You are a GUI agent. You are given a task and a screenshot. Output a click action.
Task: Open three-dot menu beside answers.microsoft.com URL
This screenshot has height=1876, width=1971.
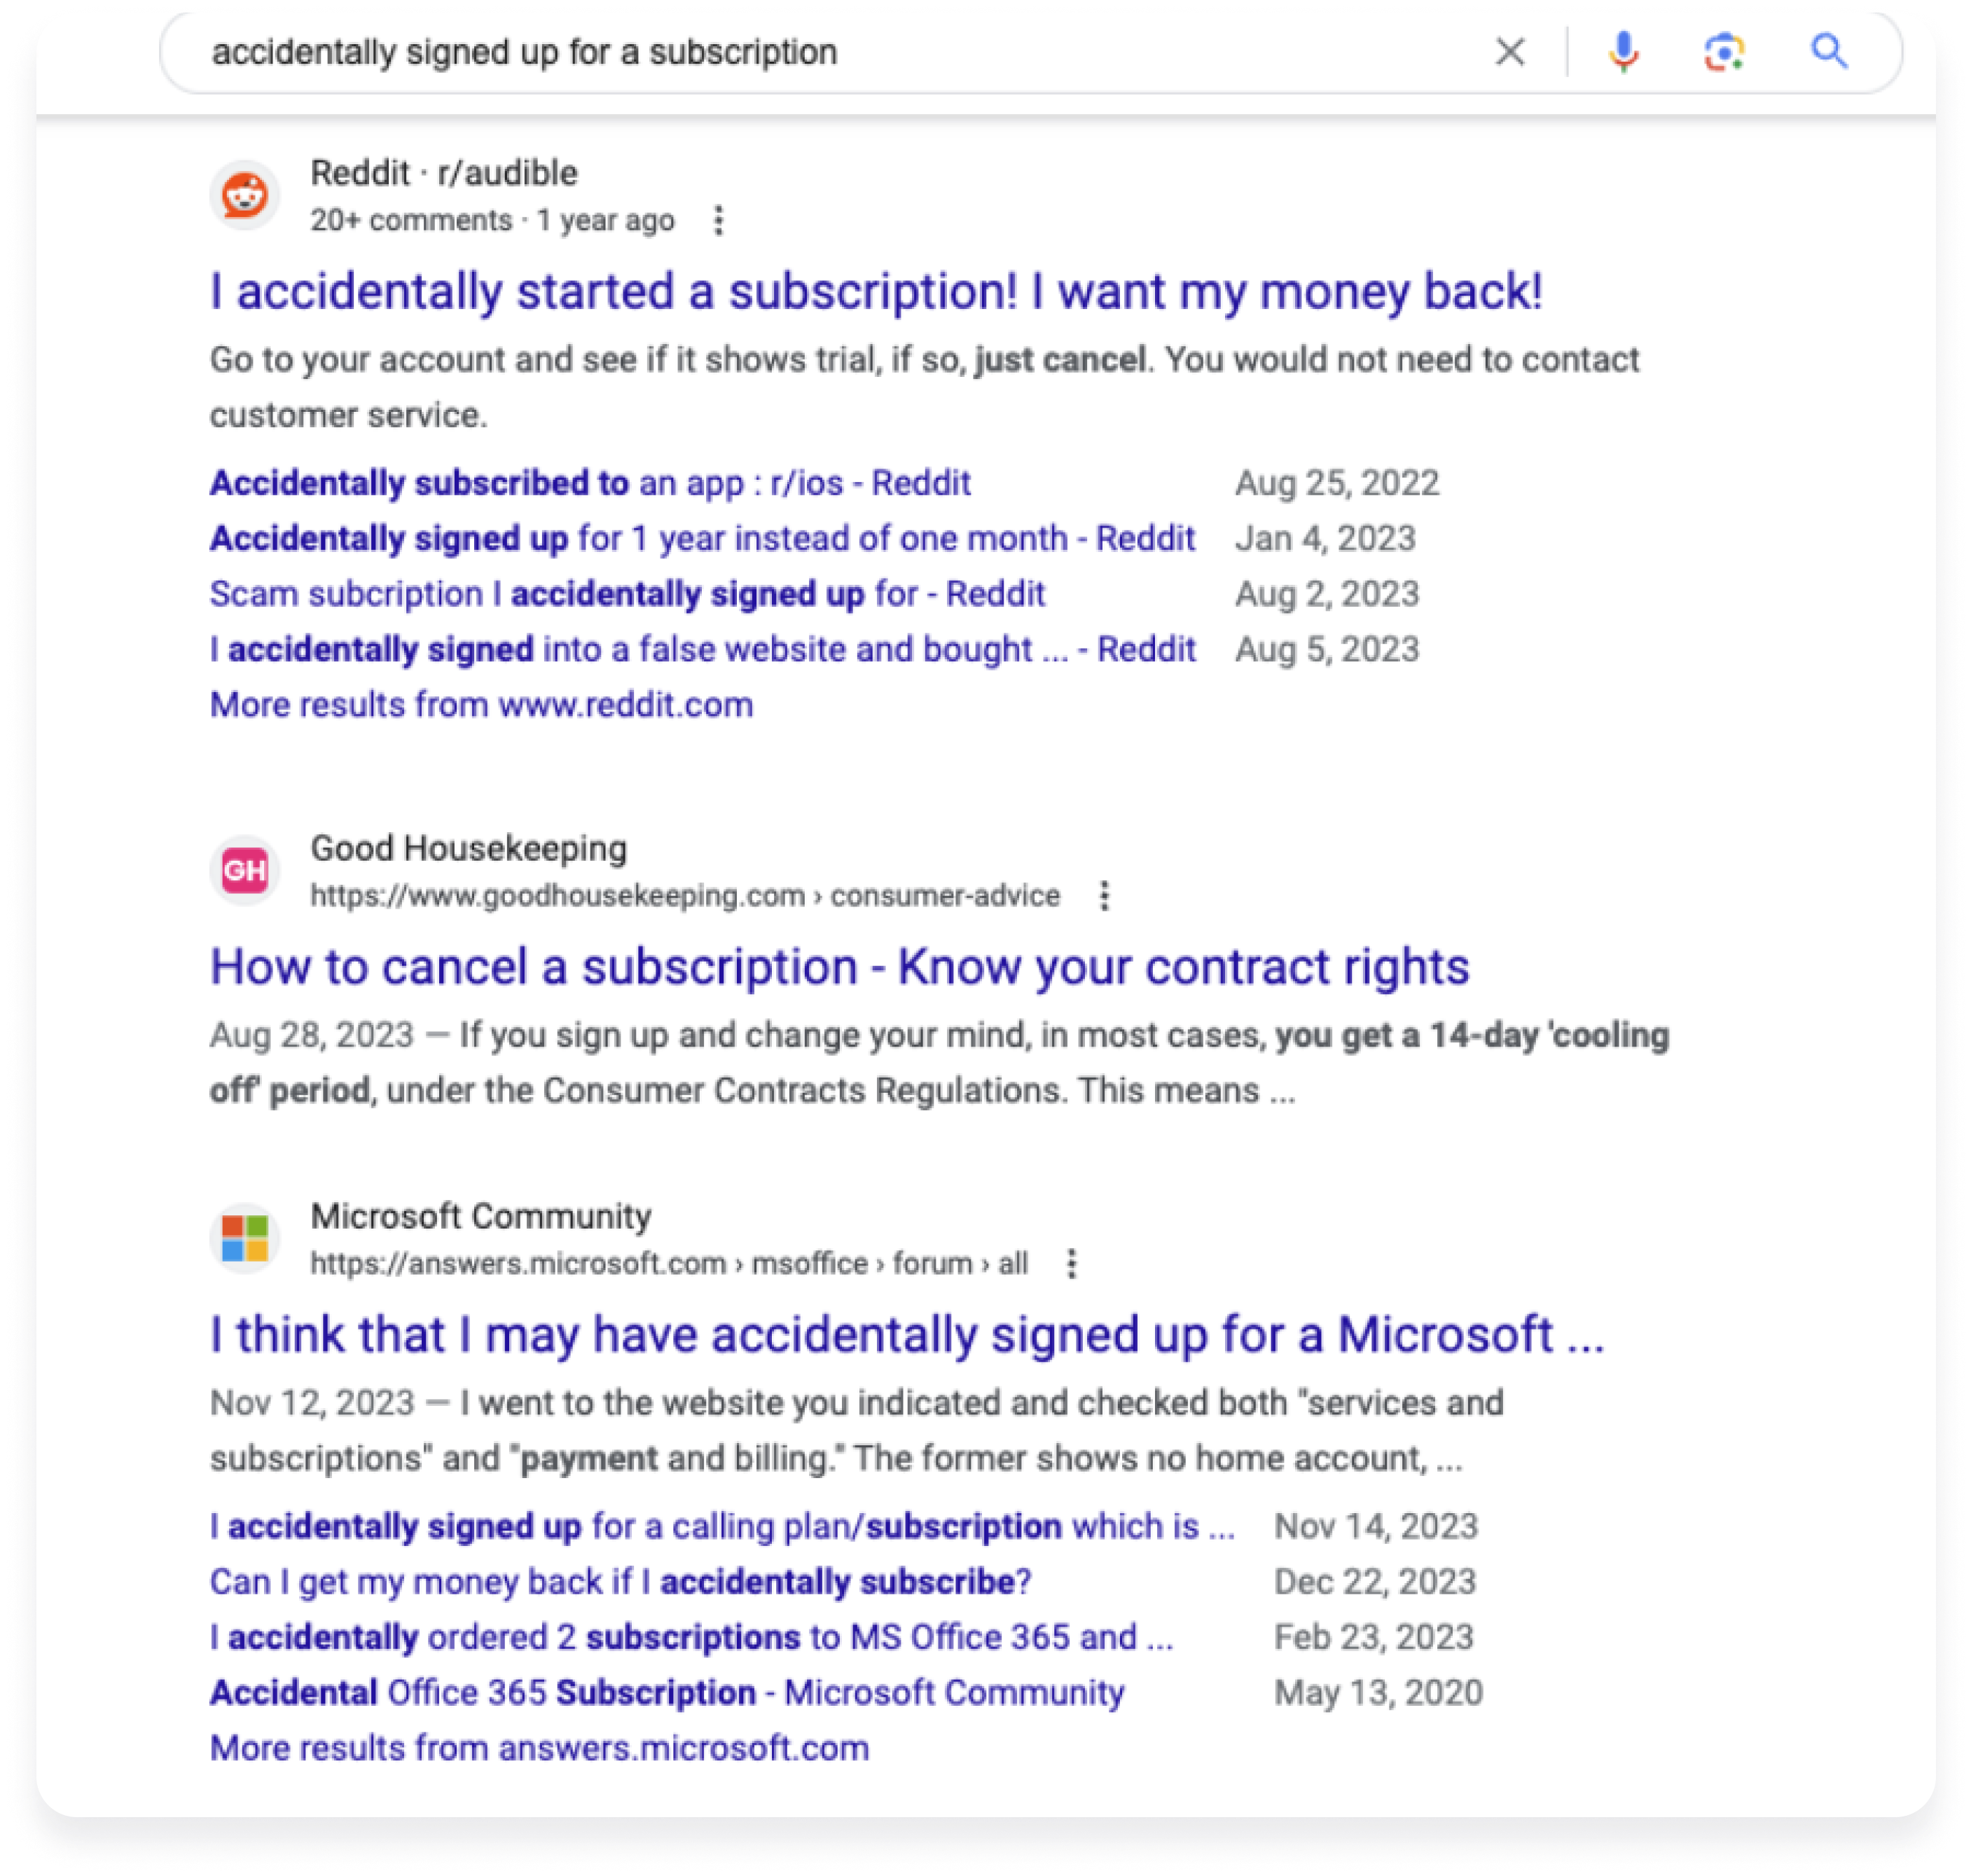click(x=1071, y=1263)
